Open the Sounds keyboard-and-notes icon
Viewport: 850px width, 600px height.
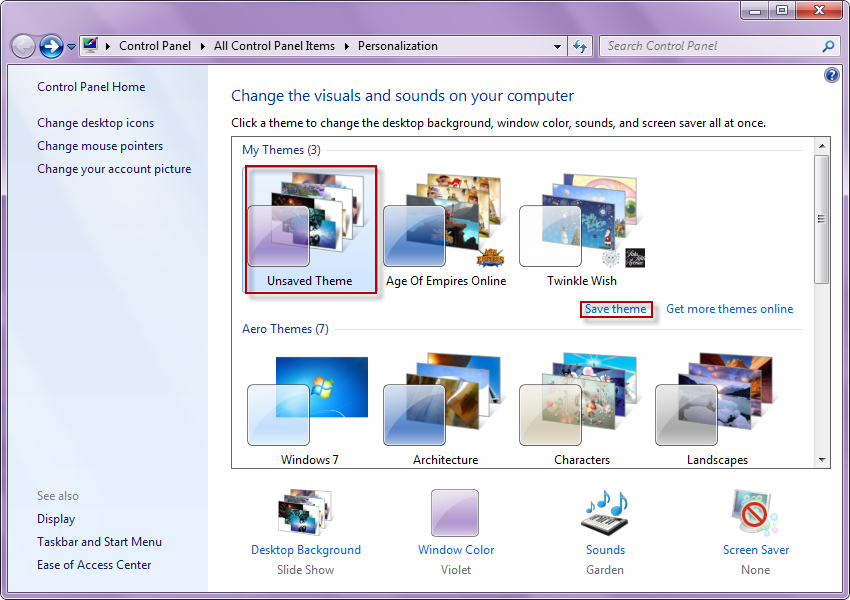[x=606, y=513]
